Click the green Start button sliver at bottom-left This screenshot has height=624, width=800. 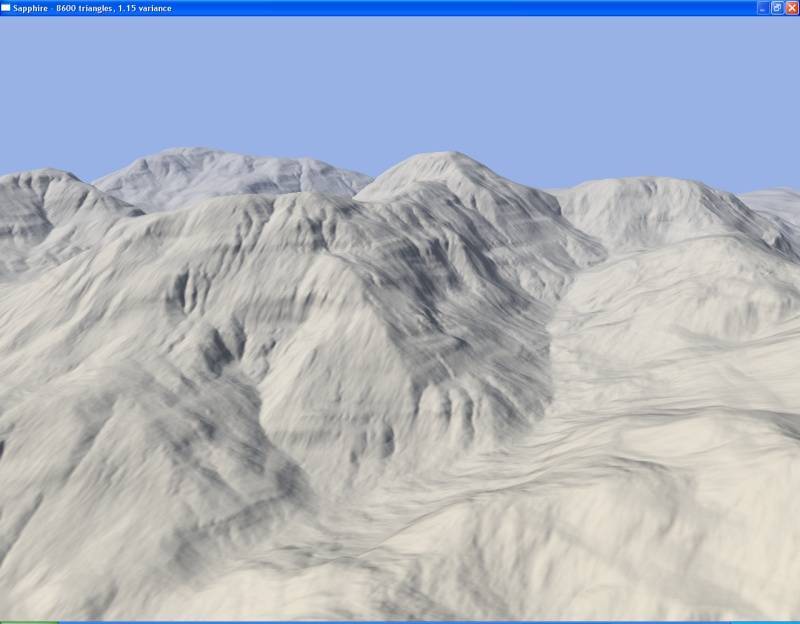tap(28, 621)
